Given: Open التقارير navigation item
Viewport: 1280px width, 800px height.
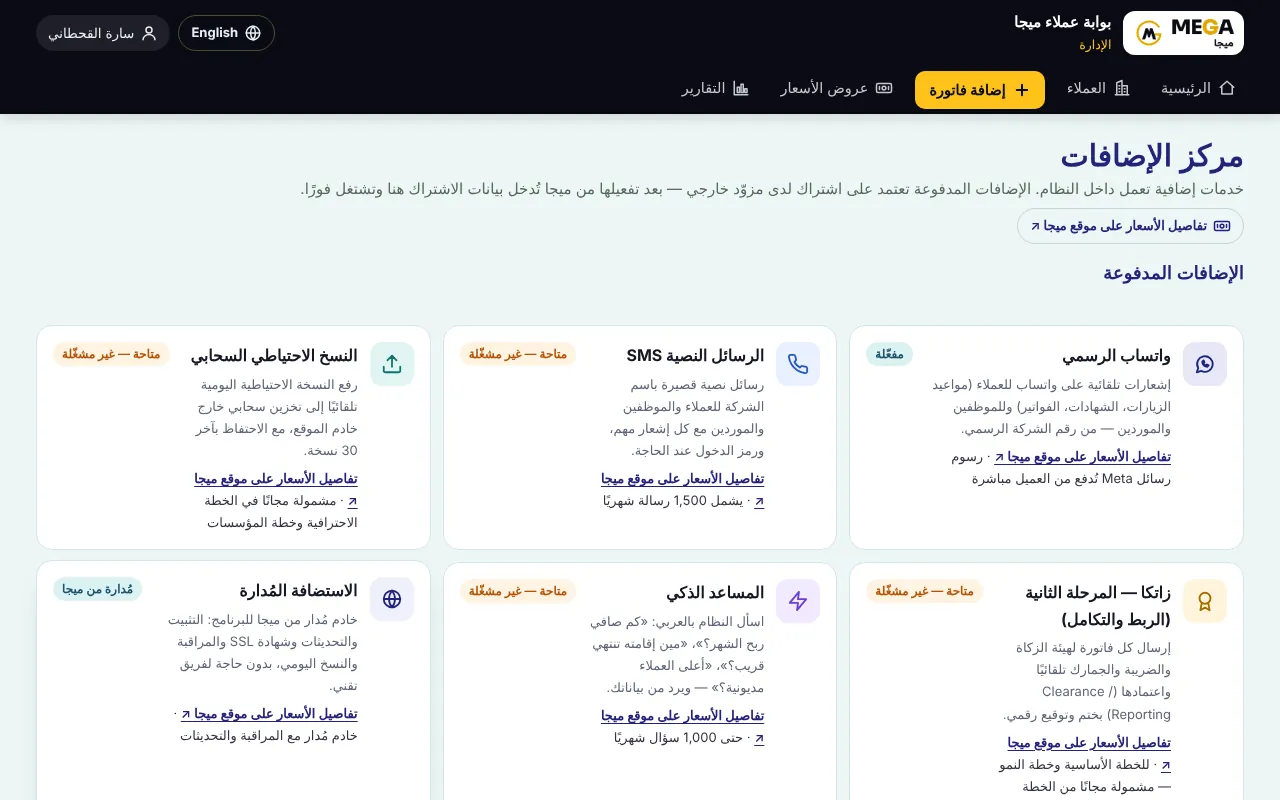Looking at the screenshot, I should click(x=715, y=88).
